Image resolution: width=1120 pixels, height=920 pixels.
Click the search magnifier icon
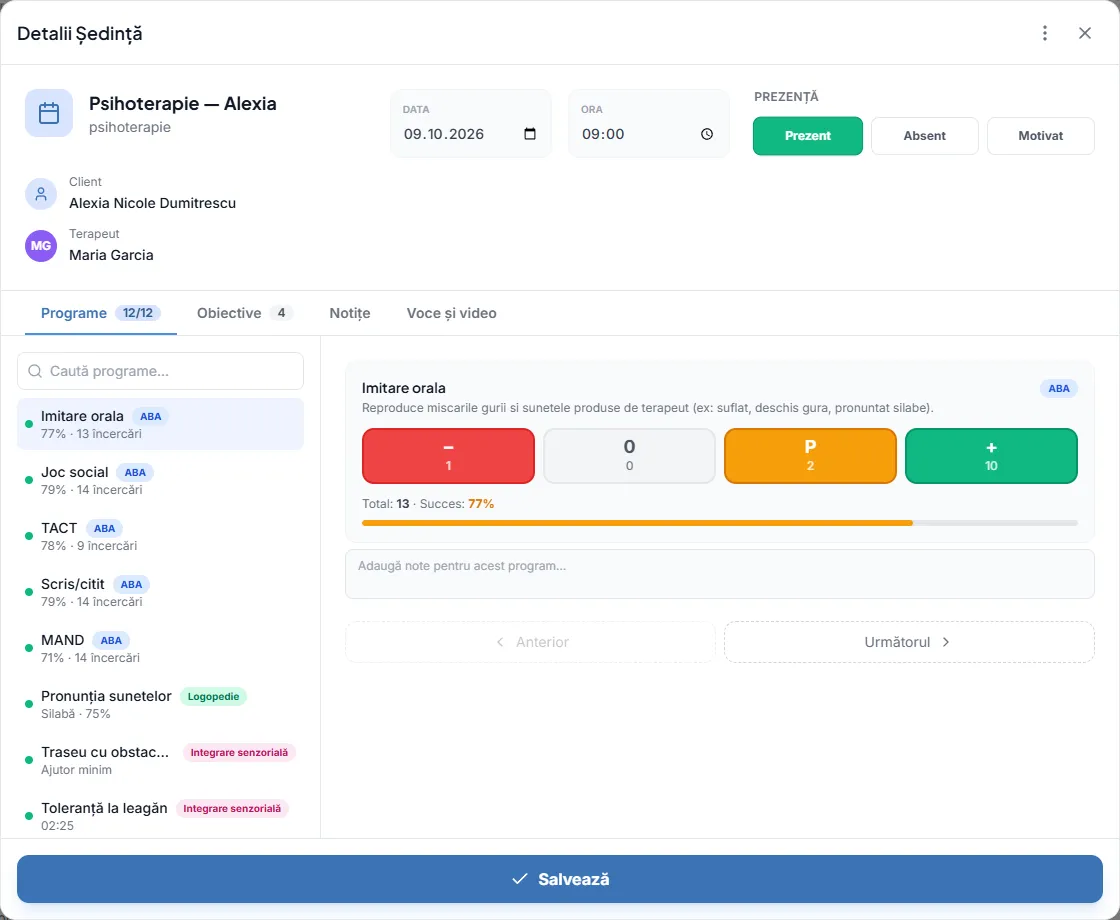point(34,371)
